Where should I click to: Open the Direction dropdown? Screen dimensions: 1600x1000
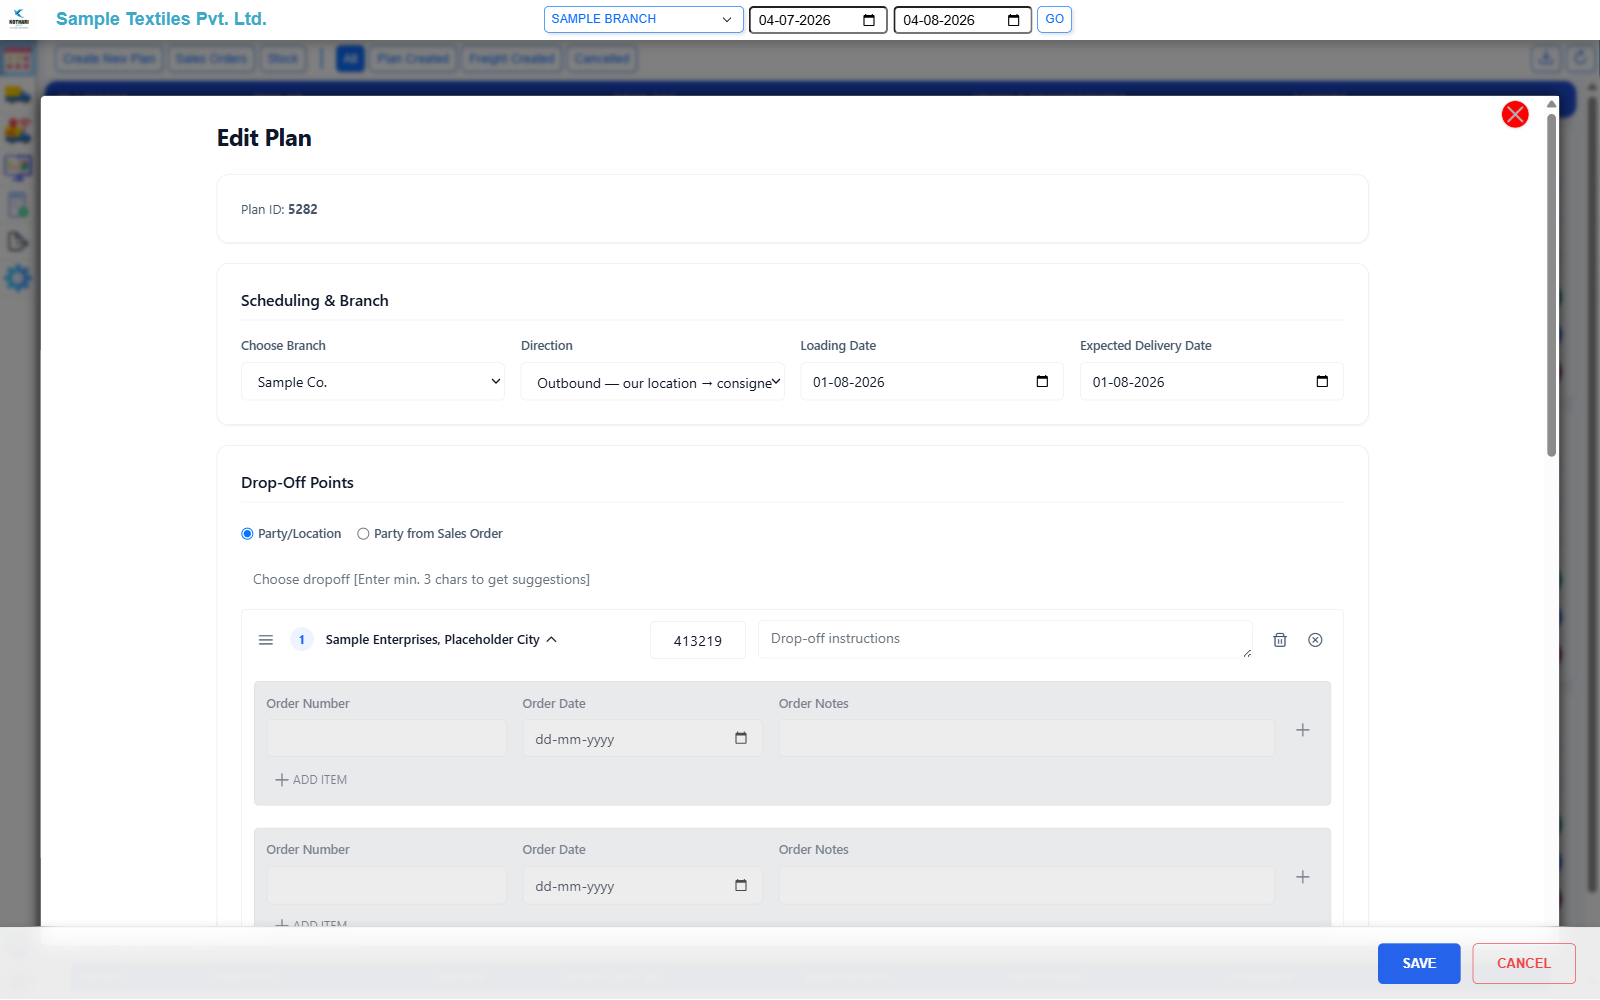[x=652, y=382]
